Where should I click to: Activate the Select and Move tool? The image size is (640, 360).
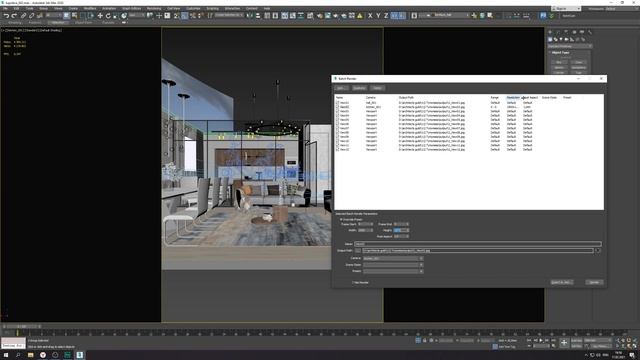click(x=100, y=16)
